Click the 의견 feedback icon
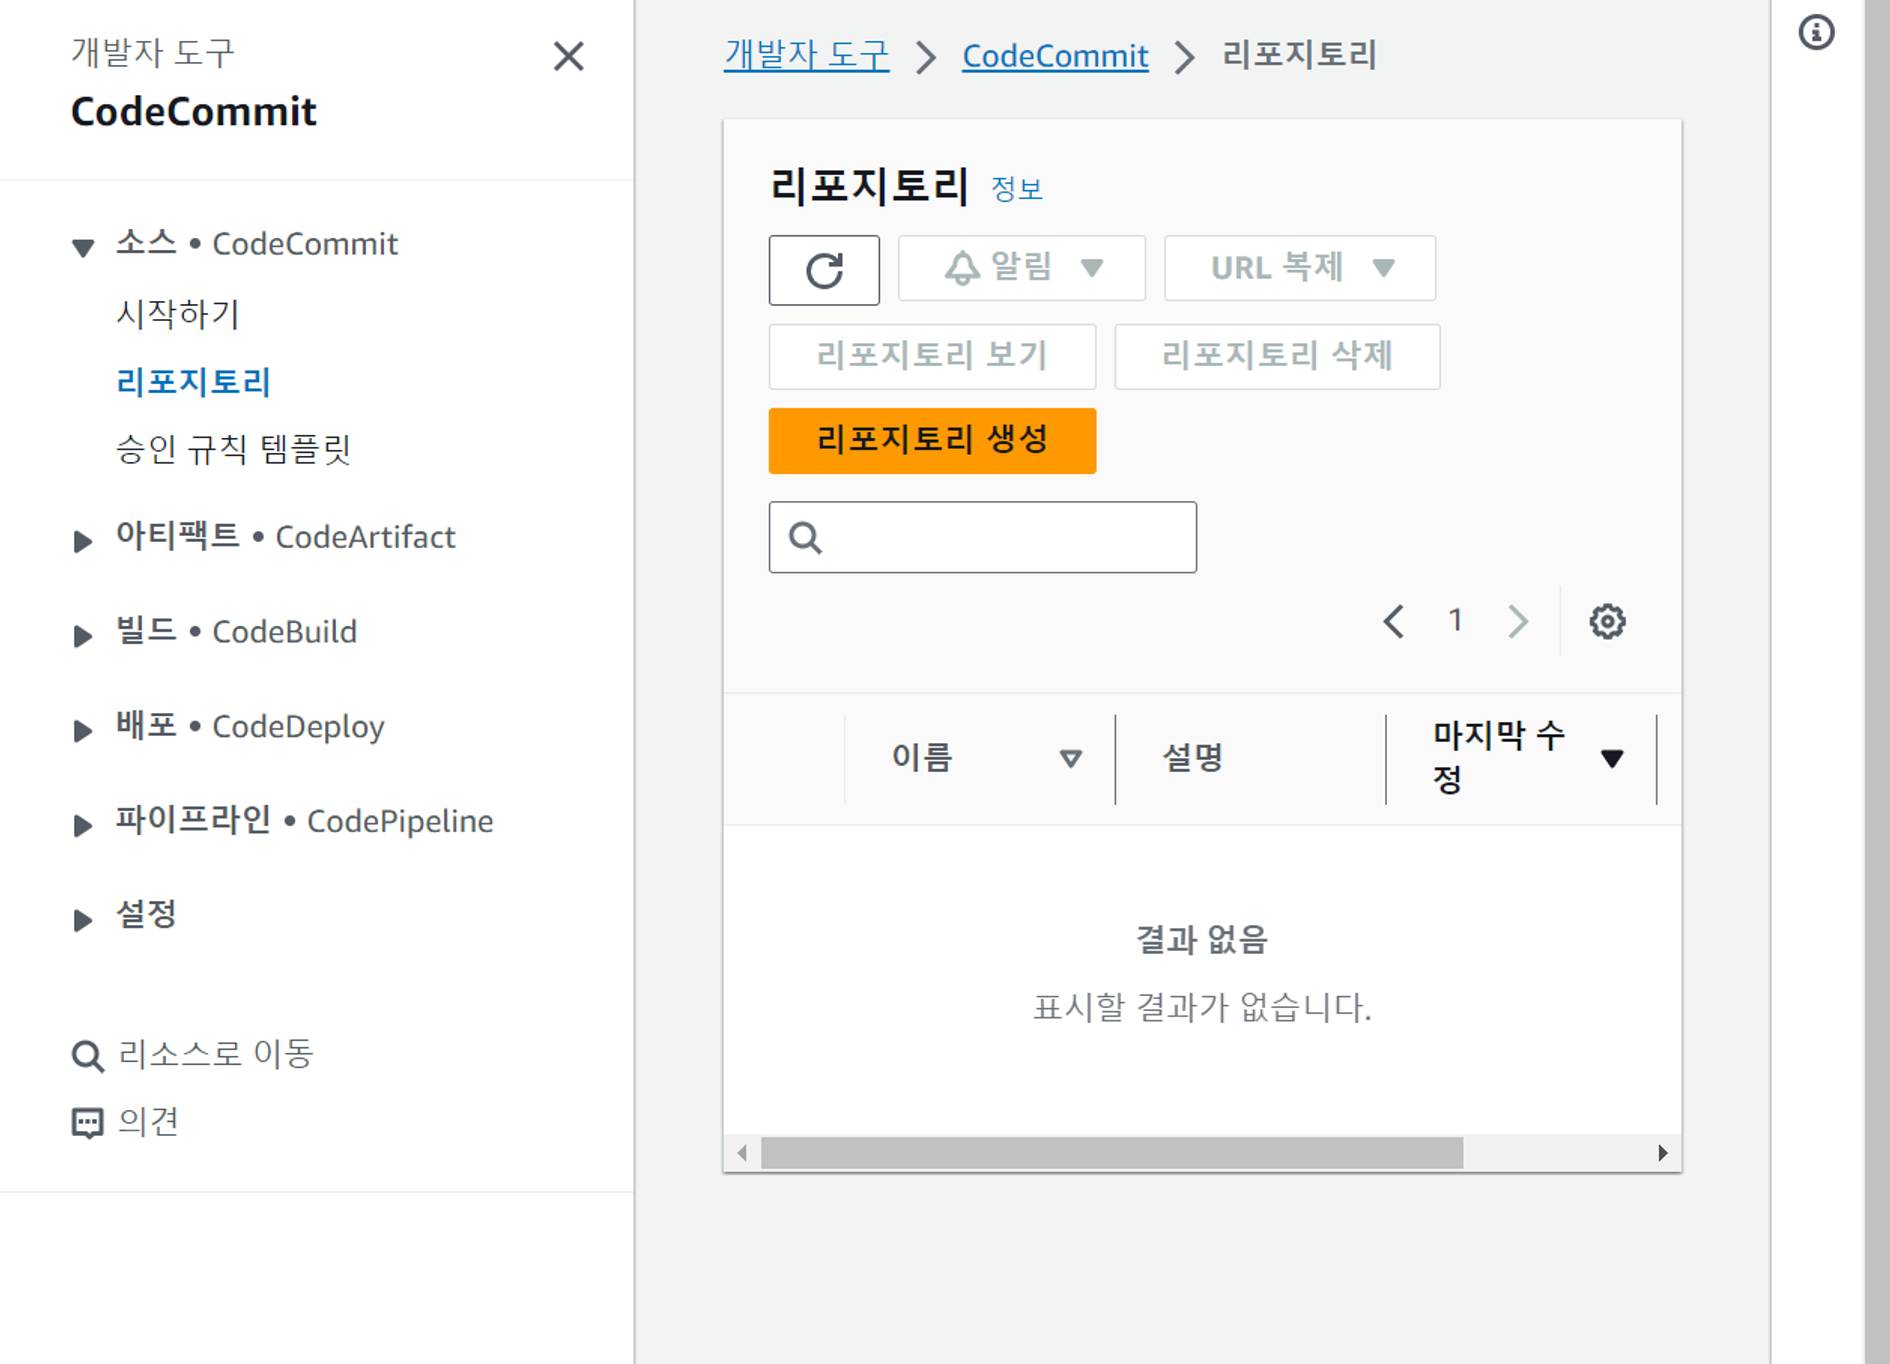1890x1364 pixels. pyautogui.click(x=87, y=1123)
